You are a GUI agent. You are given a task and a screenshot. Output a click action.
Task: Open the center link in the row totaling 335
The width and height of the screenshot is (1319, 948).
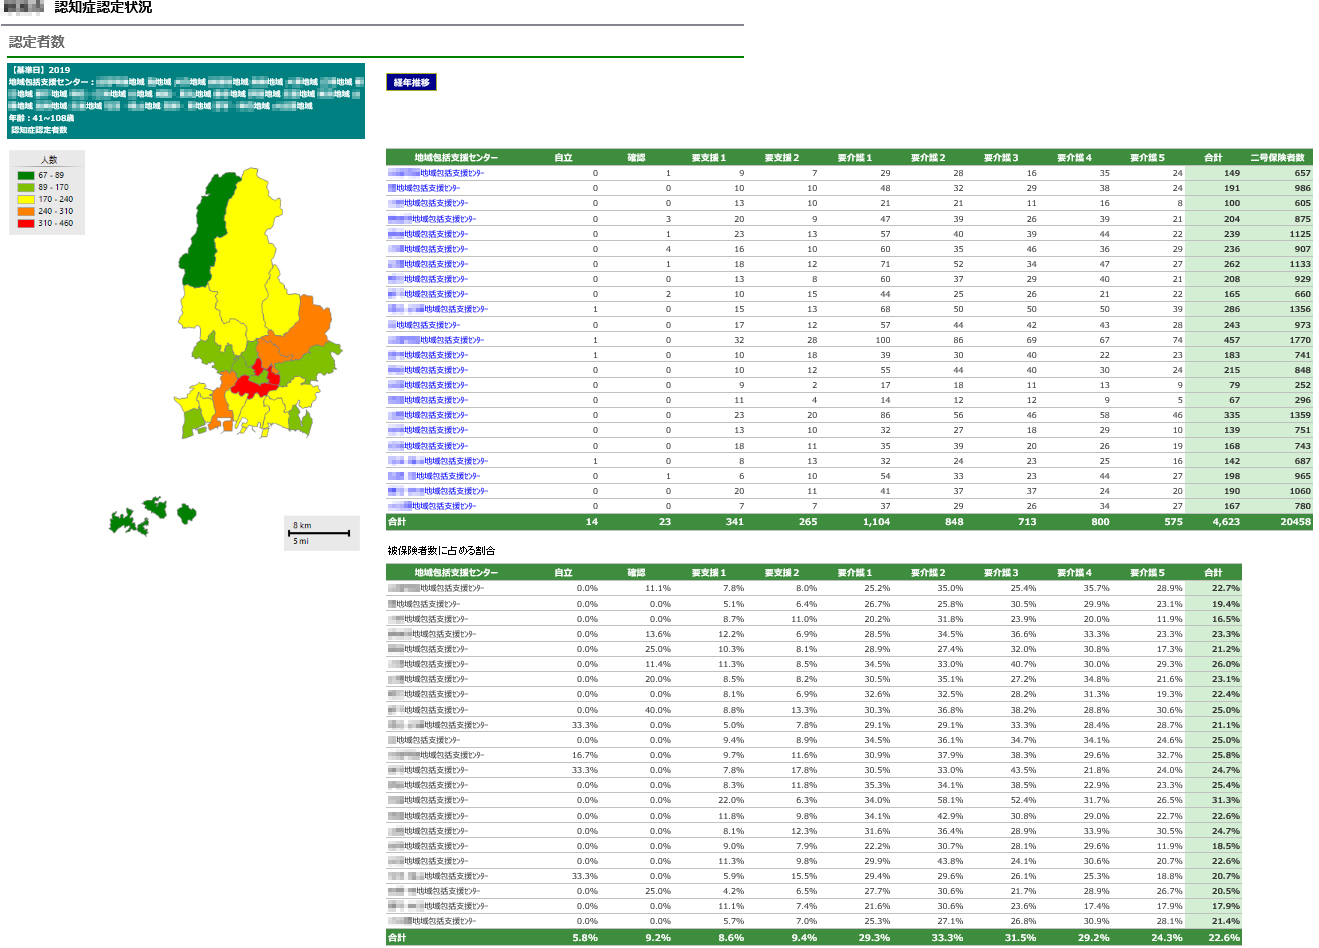428,415
